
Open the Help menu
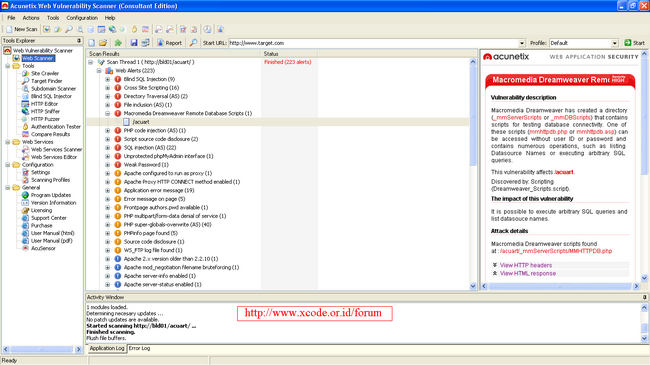point(110,18)
